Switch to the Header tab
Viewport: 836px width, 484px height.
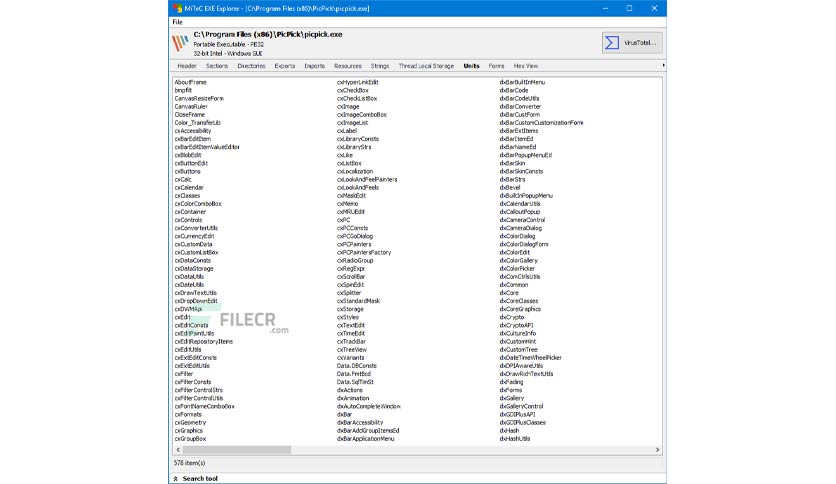click(x=187, y=66)
